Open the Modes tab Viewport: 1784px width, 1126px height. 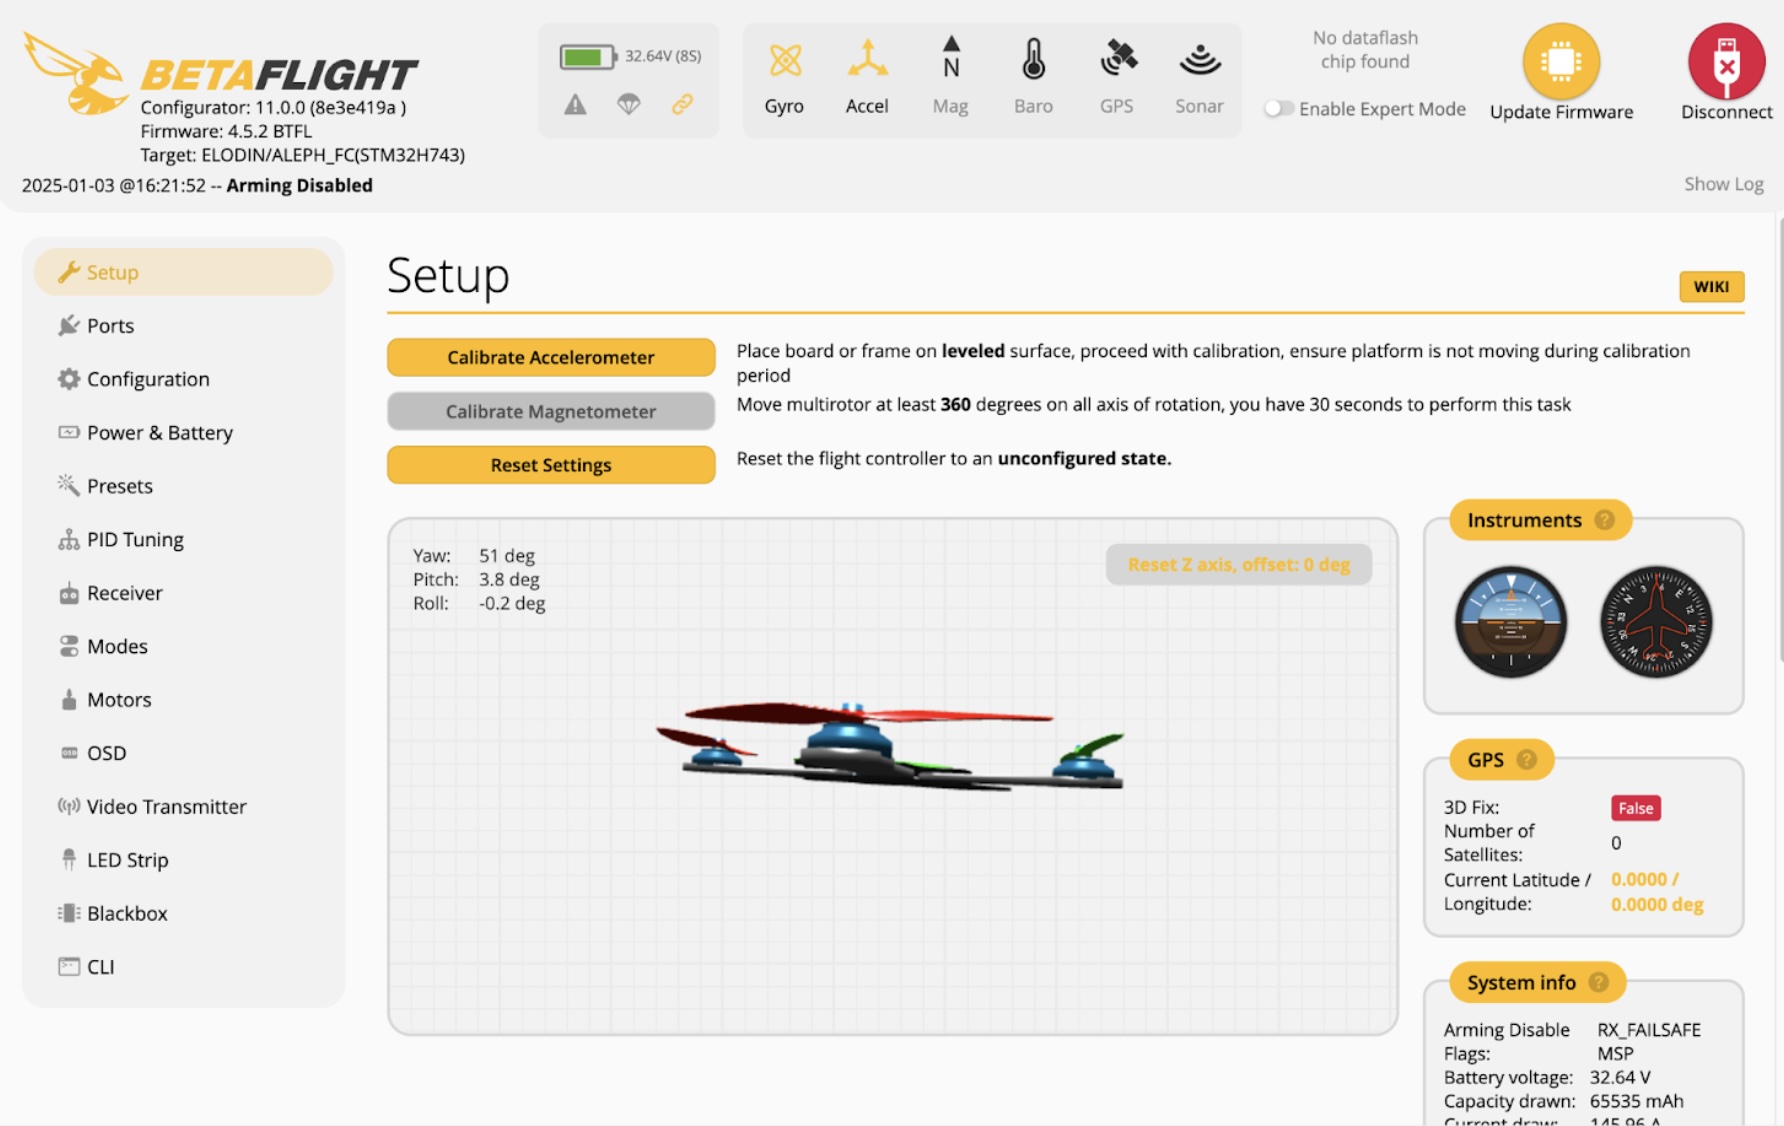pos(184,647)
